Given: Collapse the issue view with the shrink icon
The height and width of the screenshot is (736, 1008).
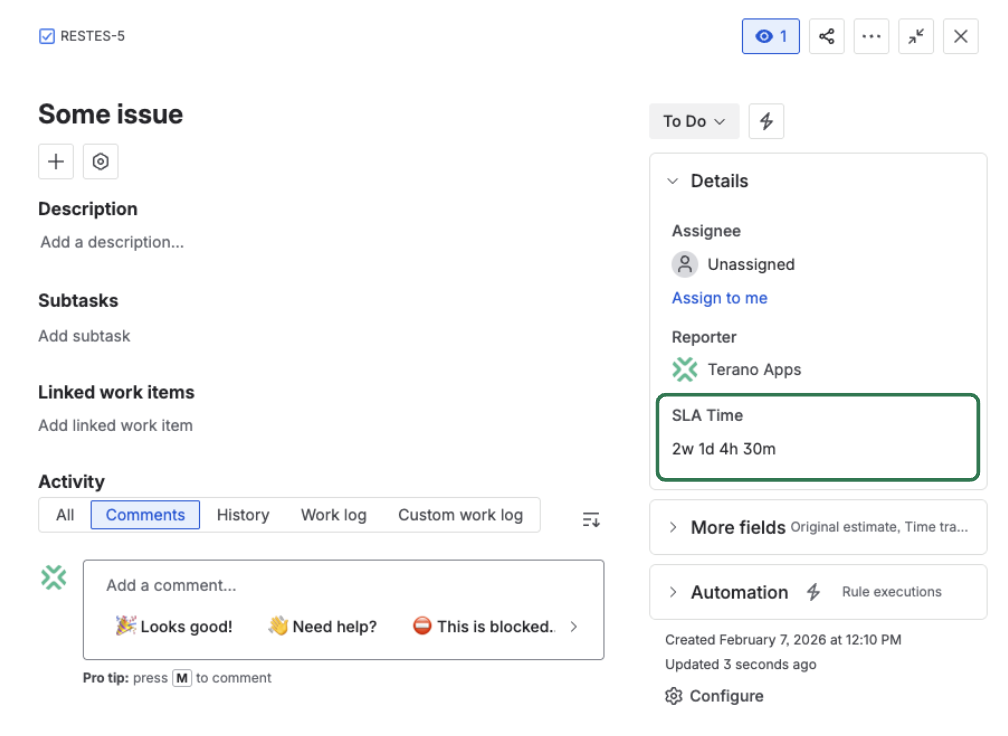Looking at the screenshot, I should tap(916, 36).
